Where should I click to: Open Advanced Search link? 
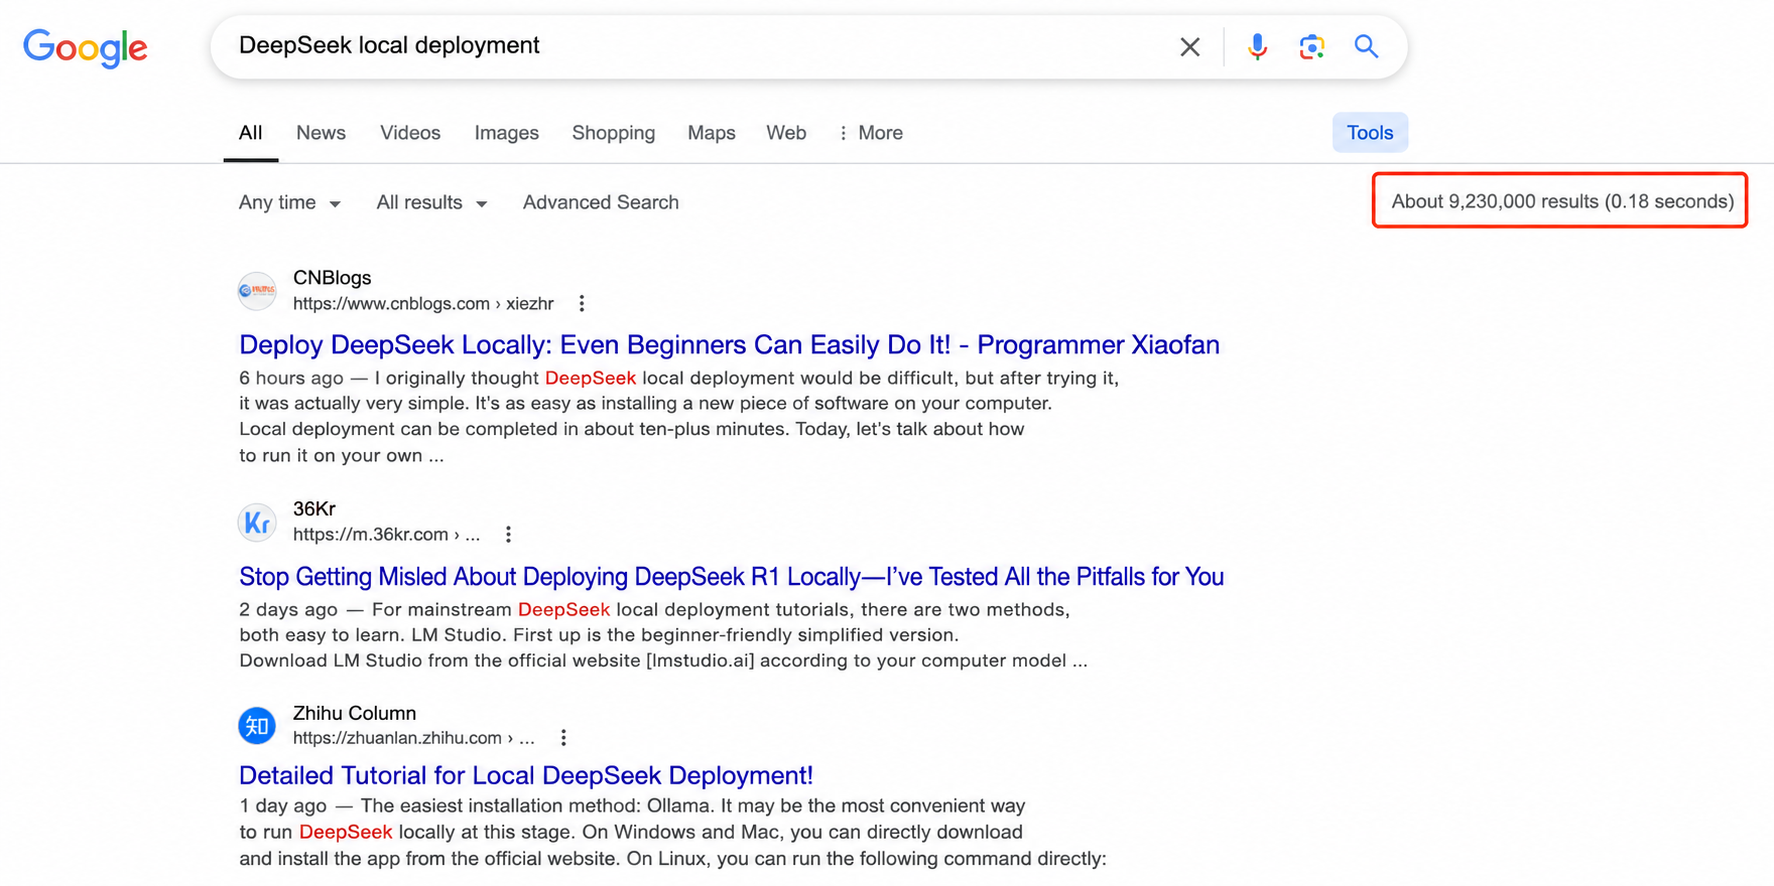[x=601, y=203]
